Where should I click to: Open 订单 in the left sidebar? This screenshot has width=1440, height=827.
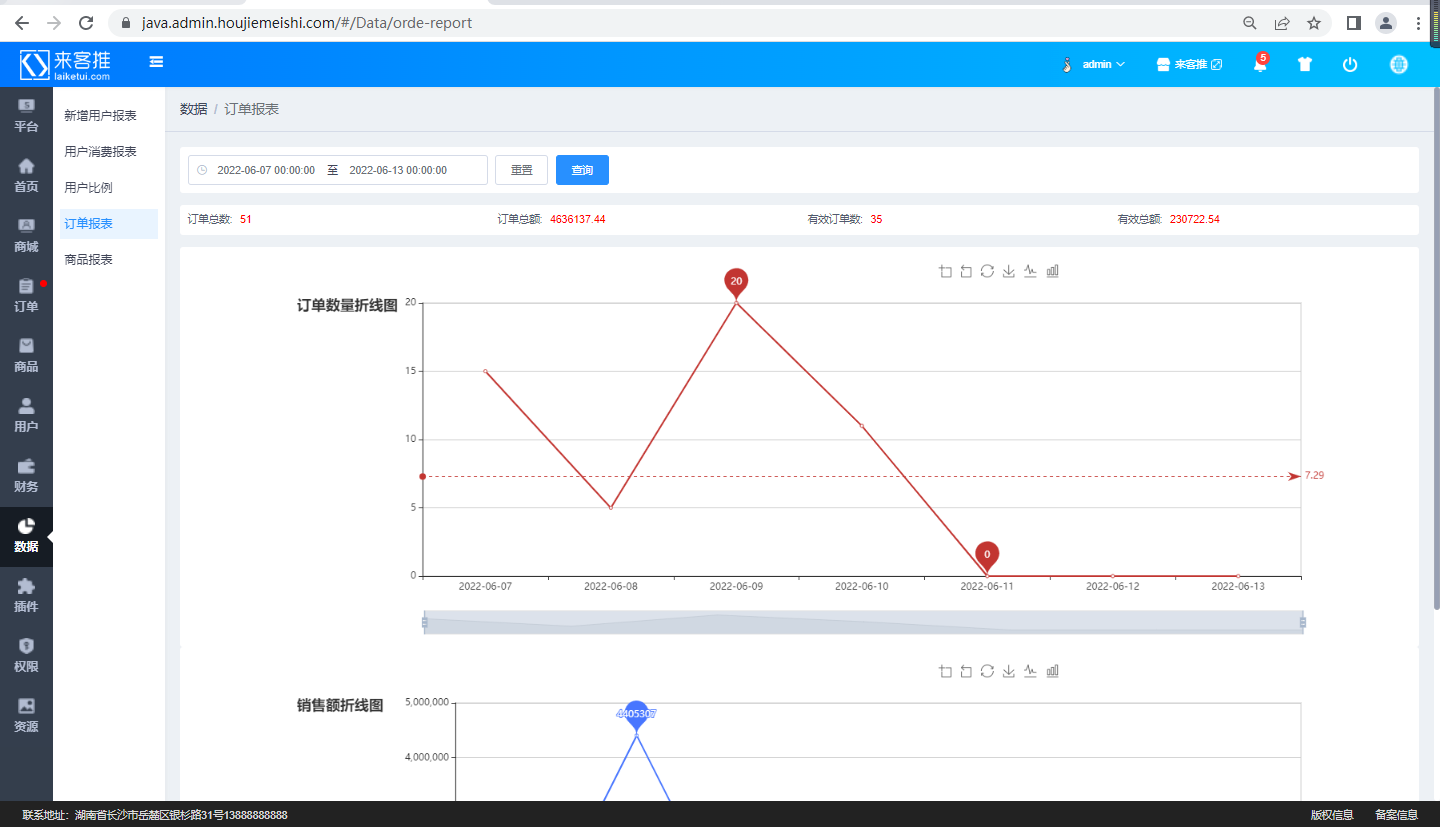26,296
